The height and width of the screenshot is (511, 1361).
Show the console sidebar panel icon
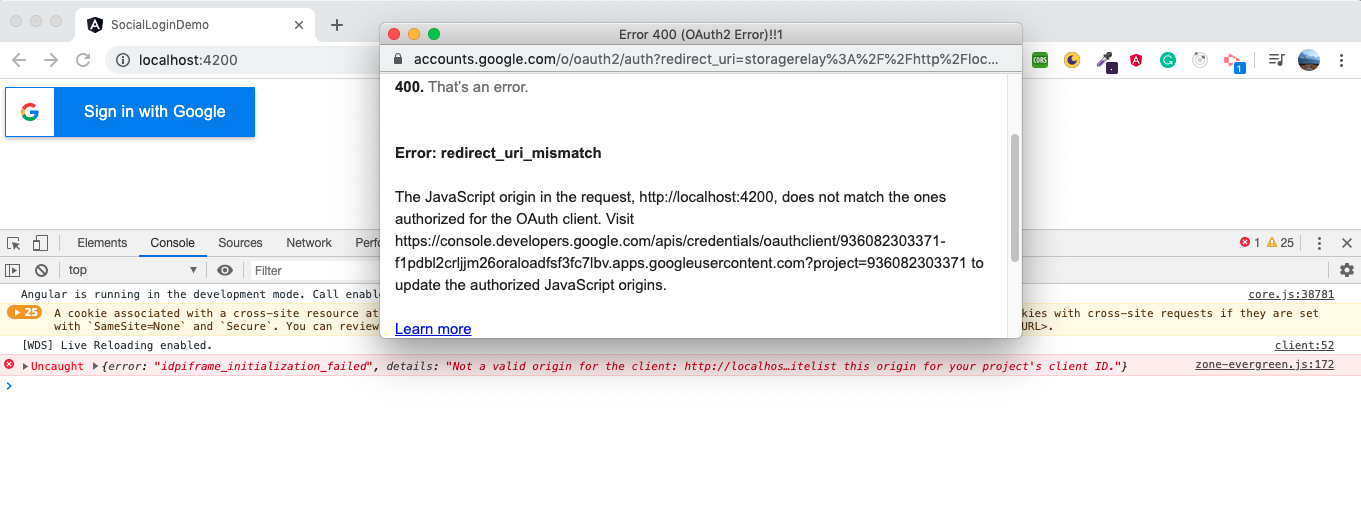pyautogui.click(x=13, y=270)
